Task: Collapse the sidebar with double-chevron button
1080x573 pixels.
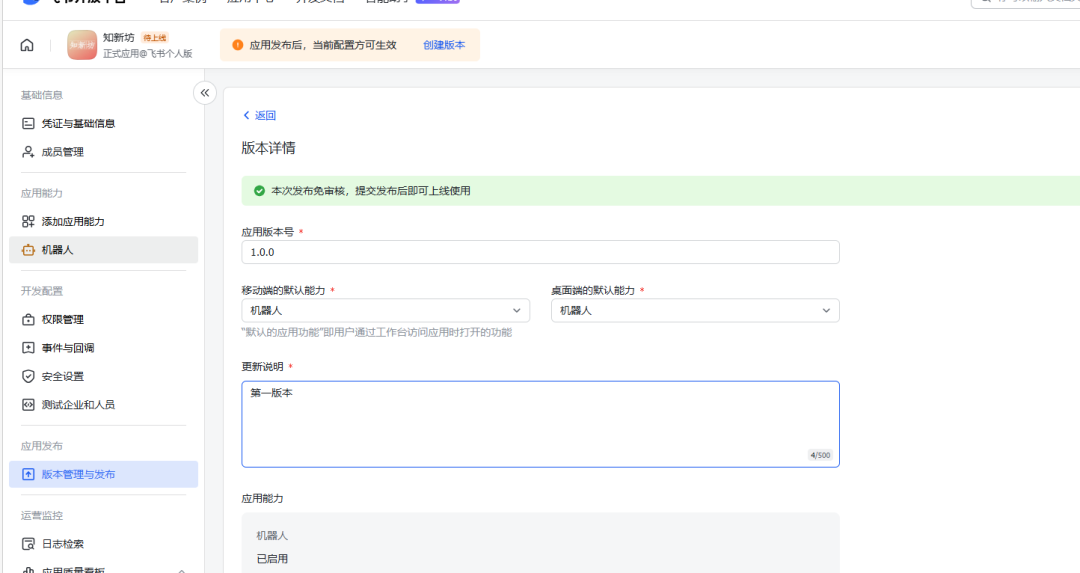Action: (205, 93)
